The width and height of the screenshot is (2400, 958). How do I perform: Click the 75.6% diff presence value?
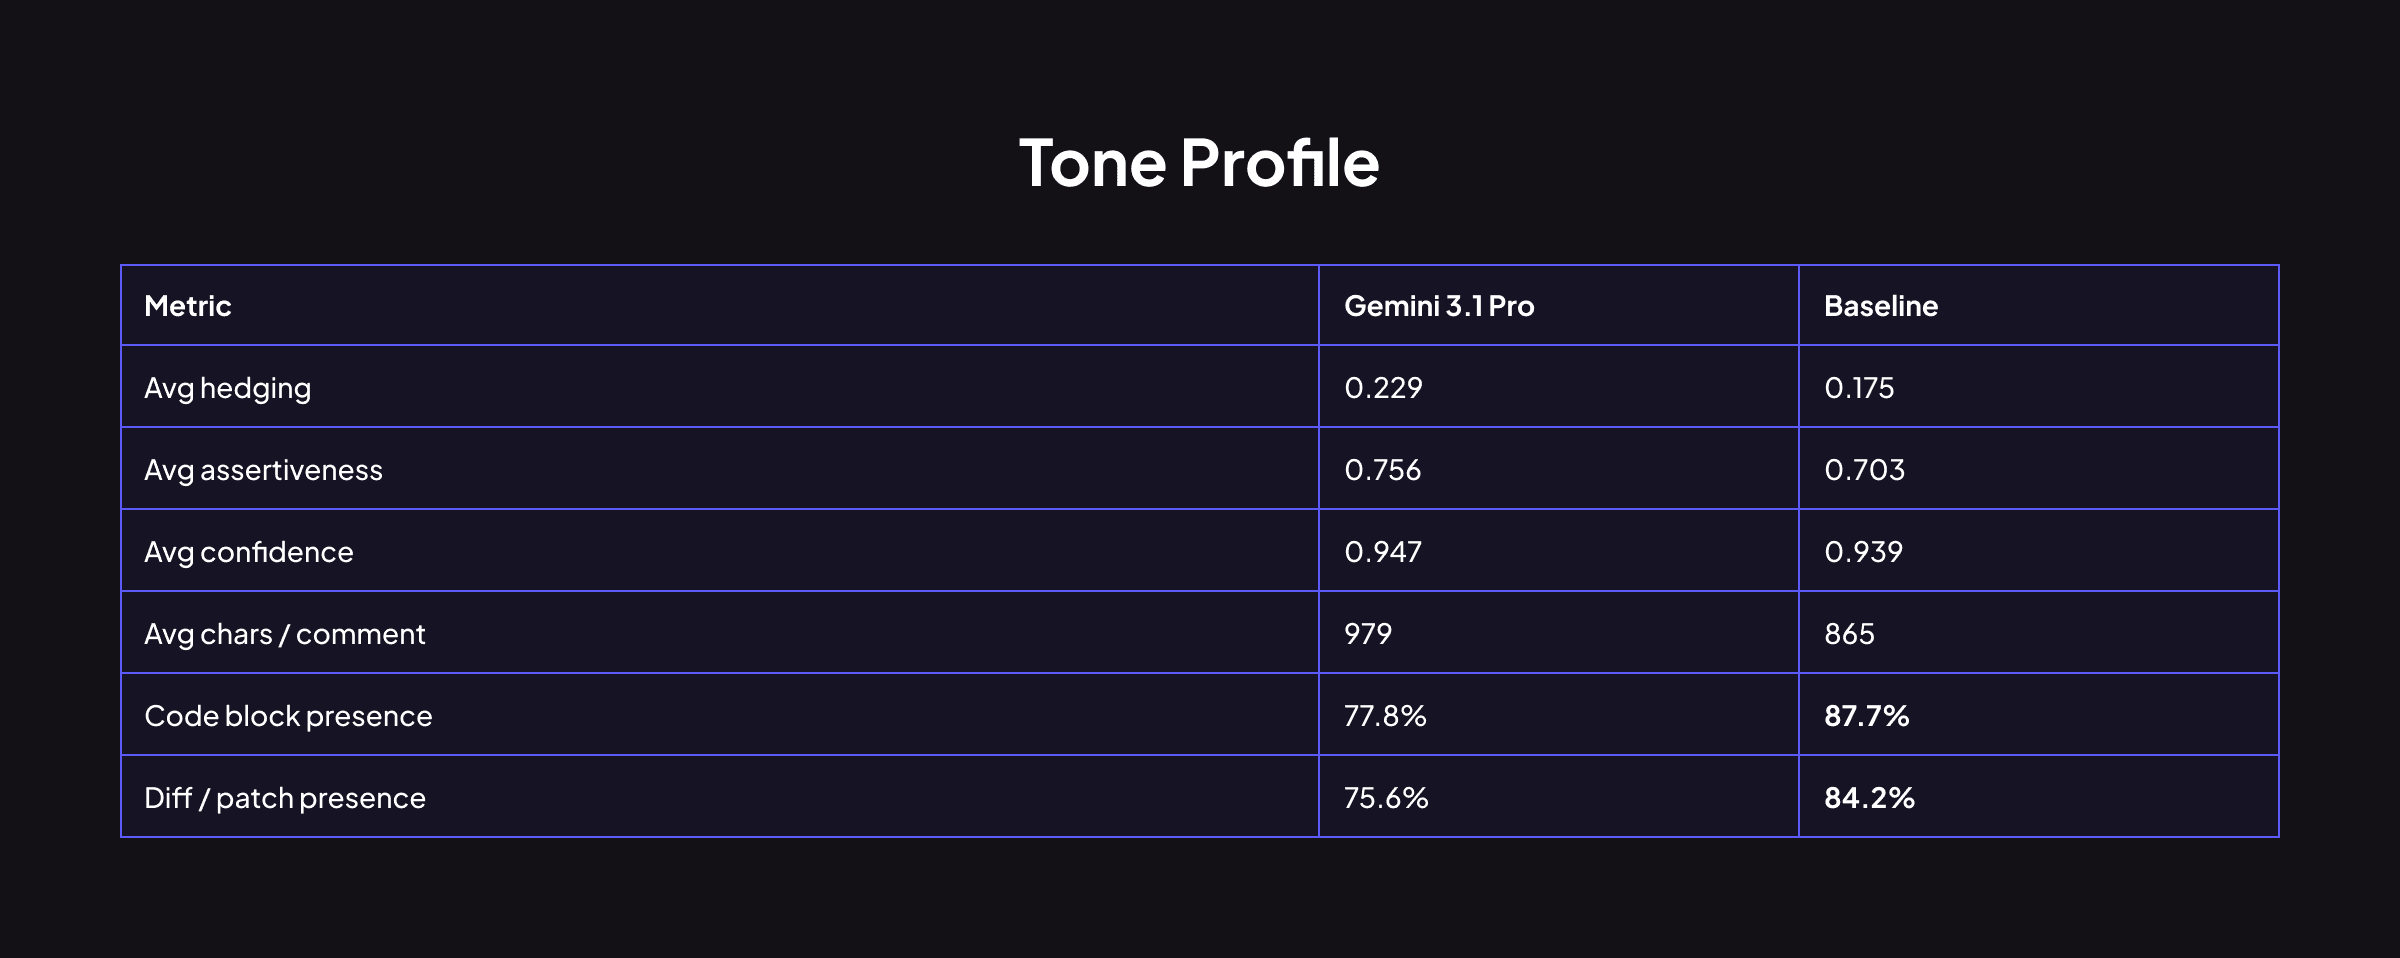point(1386,798)
